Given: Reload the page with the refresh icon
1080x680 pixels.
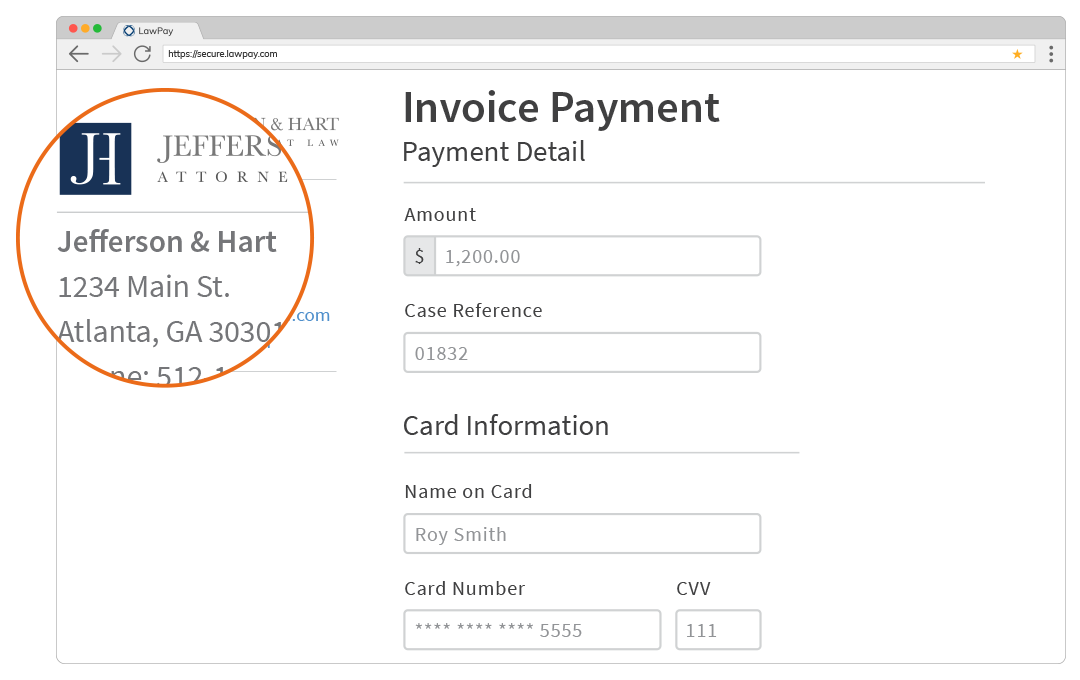Looking at the screenshot, I should point(143,54).
